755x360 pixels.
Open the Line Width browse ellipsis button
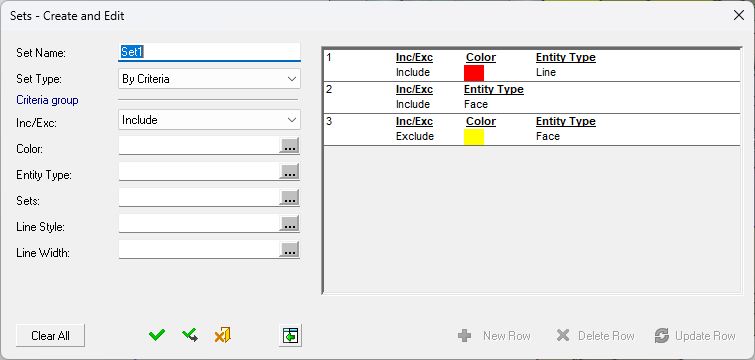pyautogui.click(x=289, y=250)
